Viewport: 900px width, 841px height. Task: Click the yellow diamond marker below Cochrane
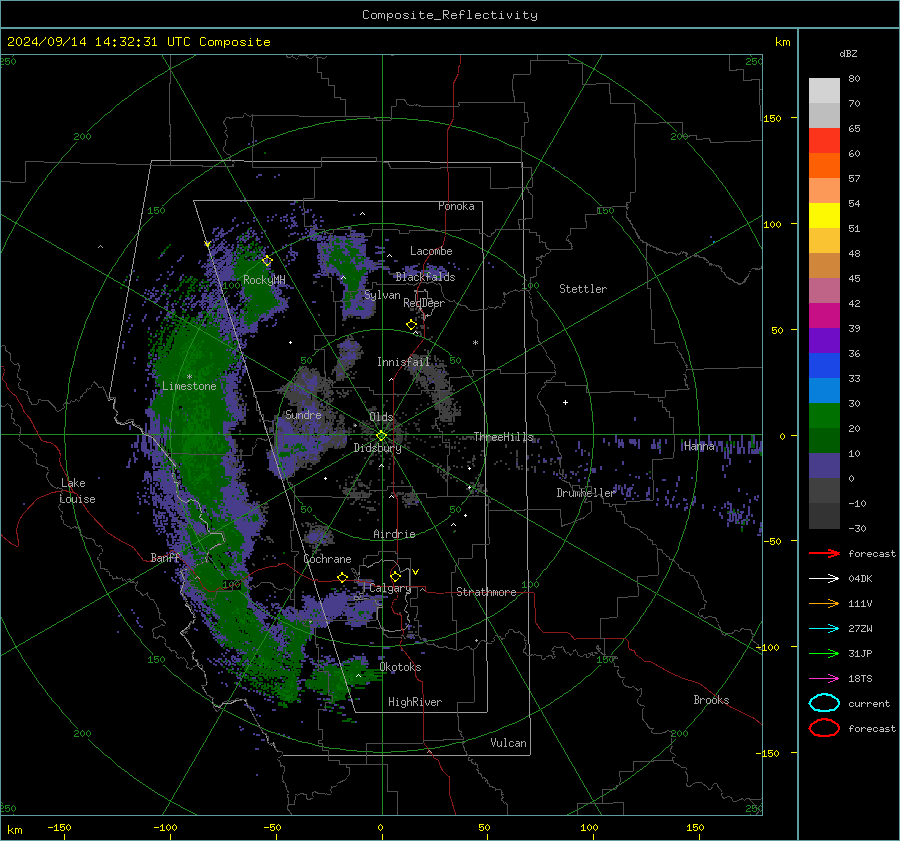click(342, 577)
